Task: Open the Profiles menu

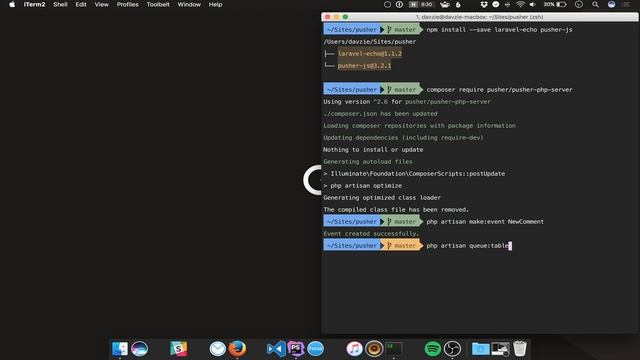Action: 127,4
